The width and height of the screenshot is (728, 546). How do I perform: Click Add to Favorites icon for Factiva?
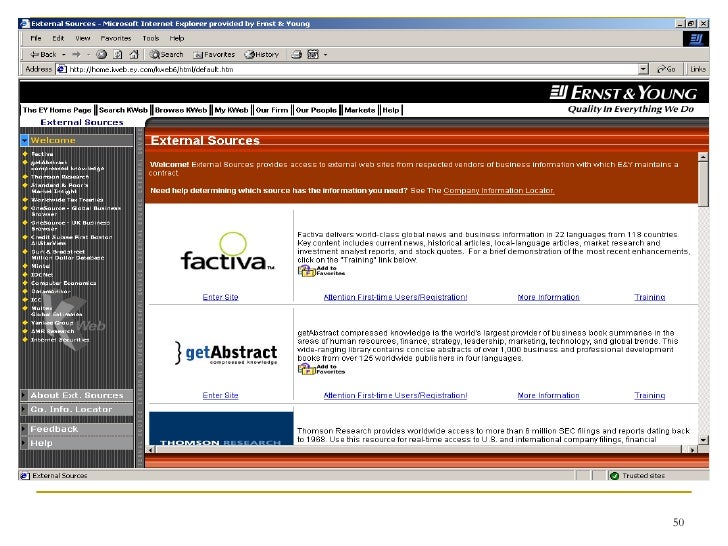coord(321,271)
